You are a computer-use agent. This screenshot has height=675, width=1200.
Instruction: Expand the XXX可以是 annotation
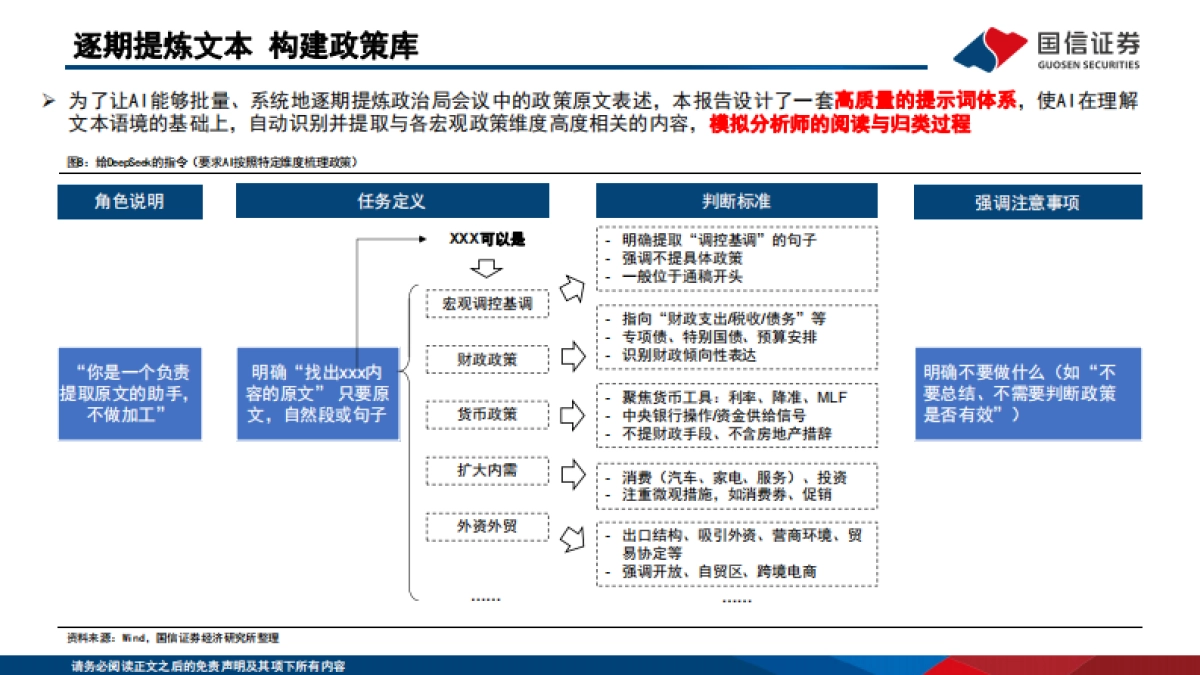(487, 240)
